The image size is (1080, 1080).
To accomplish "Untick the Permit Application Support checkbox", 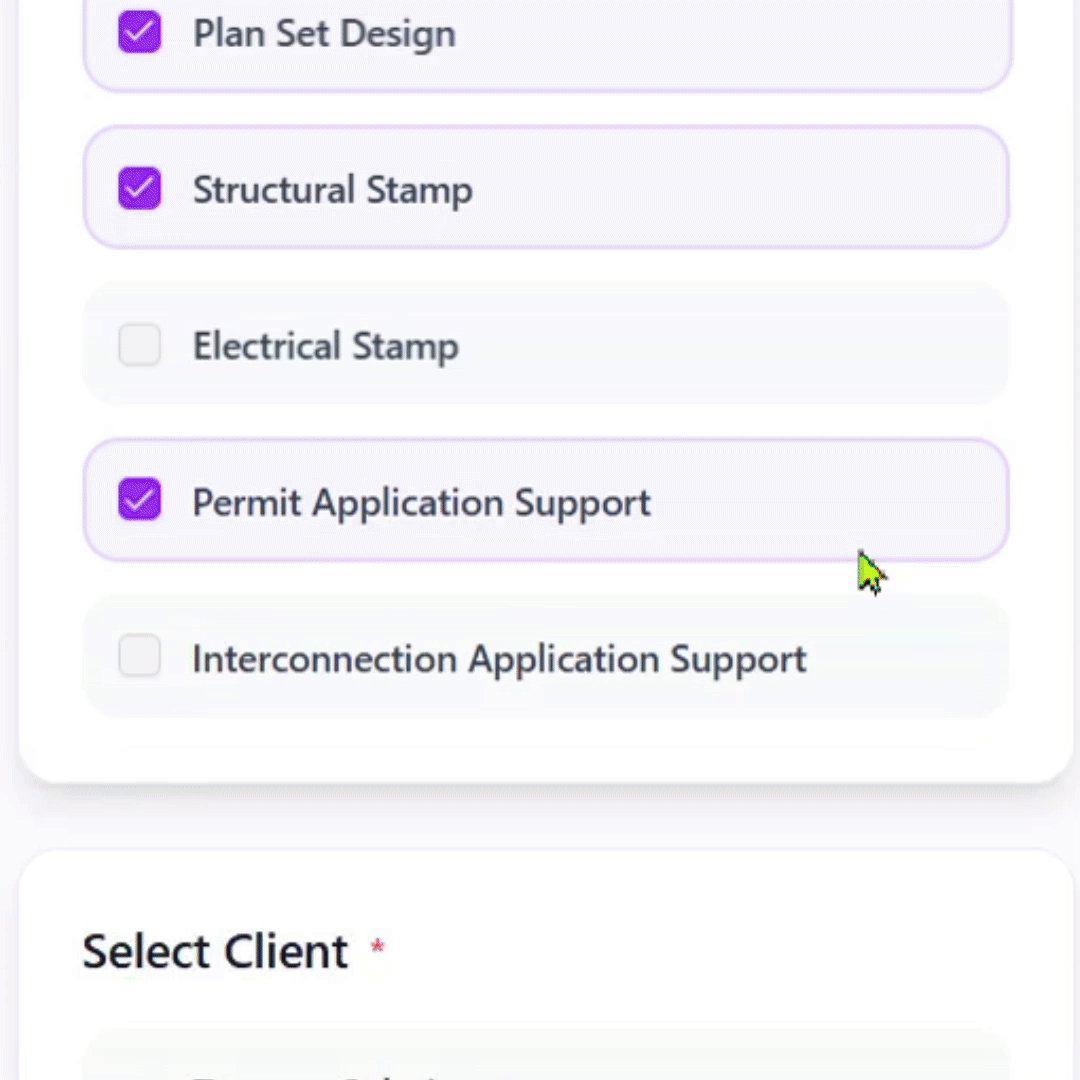I will click(x=139, y=500).
